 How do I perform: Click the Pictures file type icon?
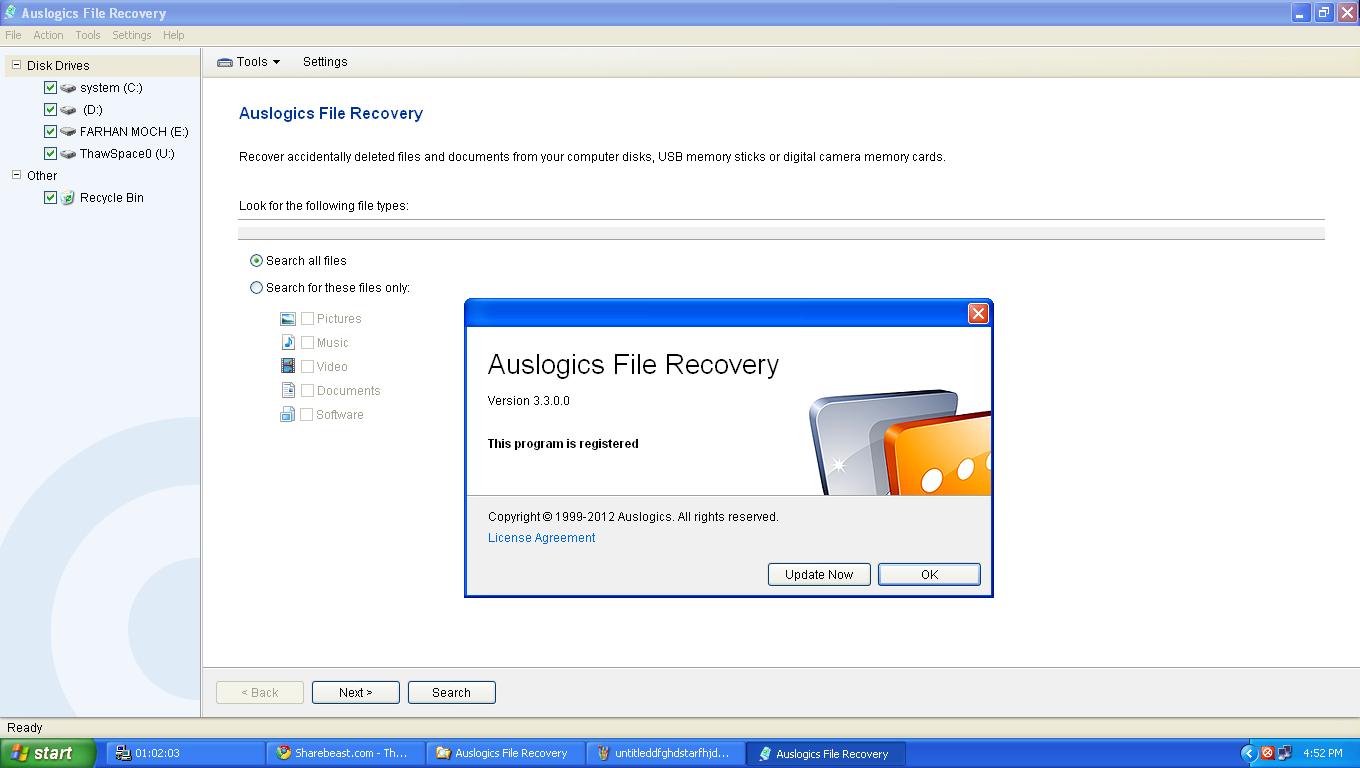tap(288, 319)
